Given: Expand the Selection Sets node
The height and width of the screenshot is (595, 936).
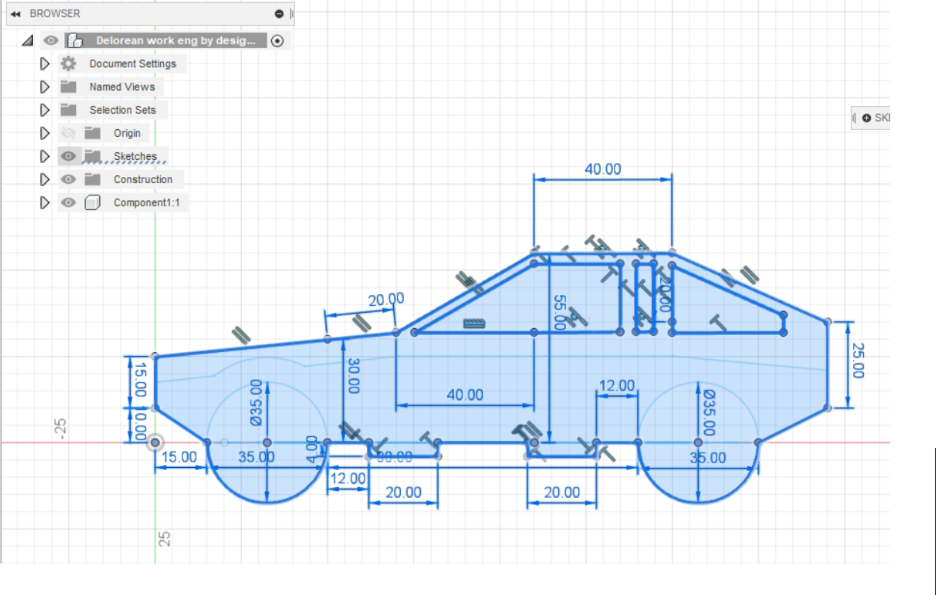Looking at the screenshot, I should (44, 110).
